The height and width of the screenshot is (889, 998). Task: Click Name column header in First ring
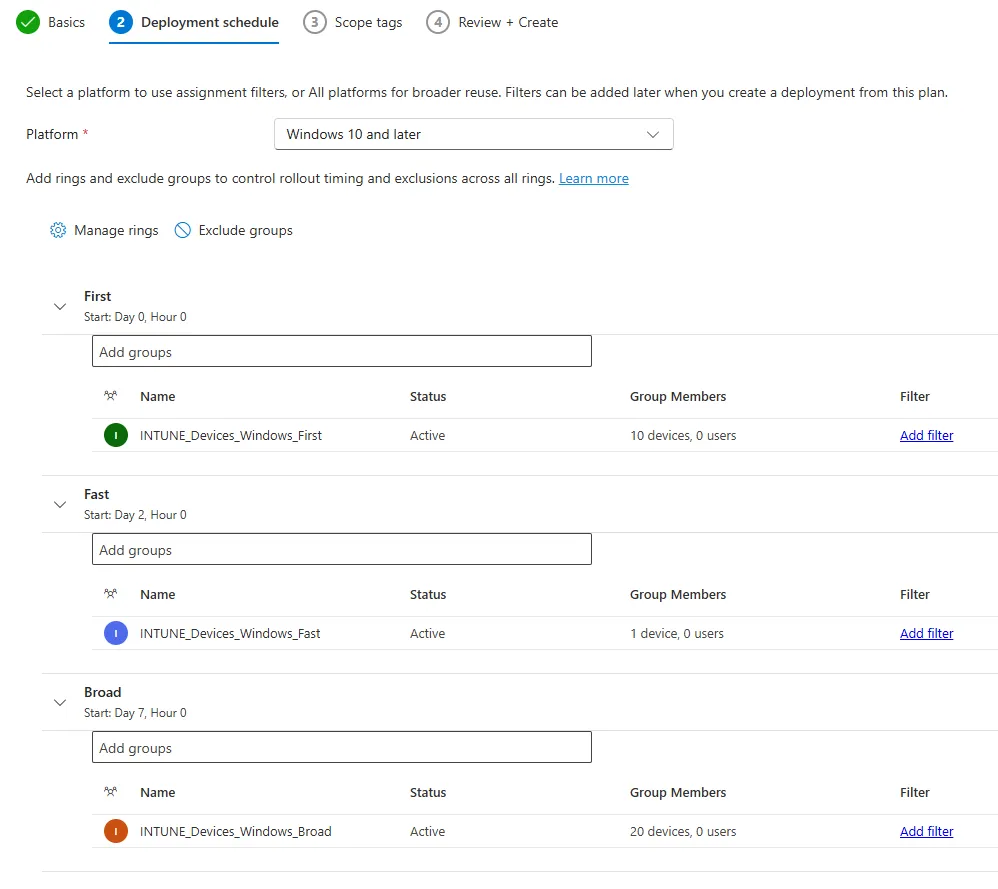coord(157,396)
